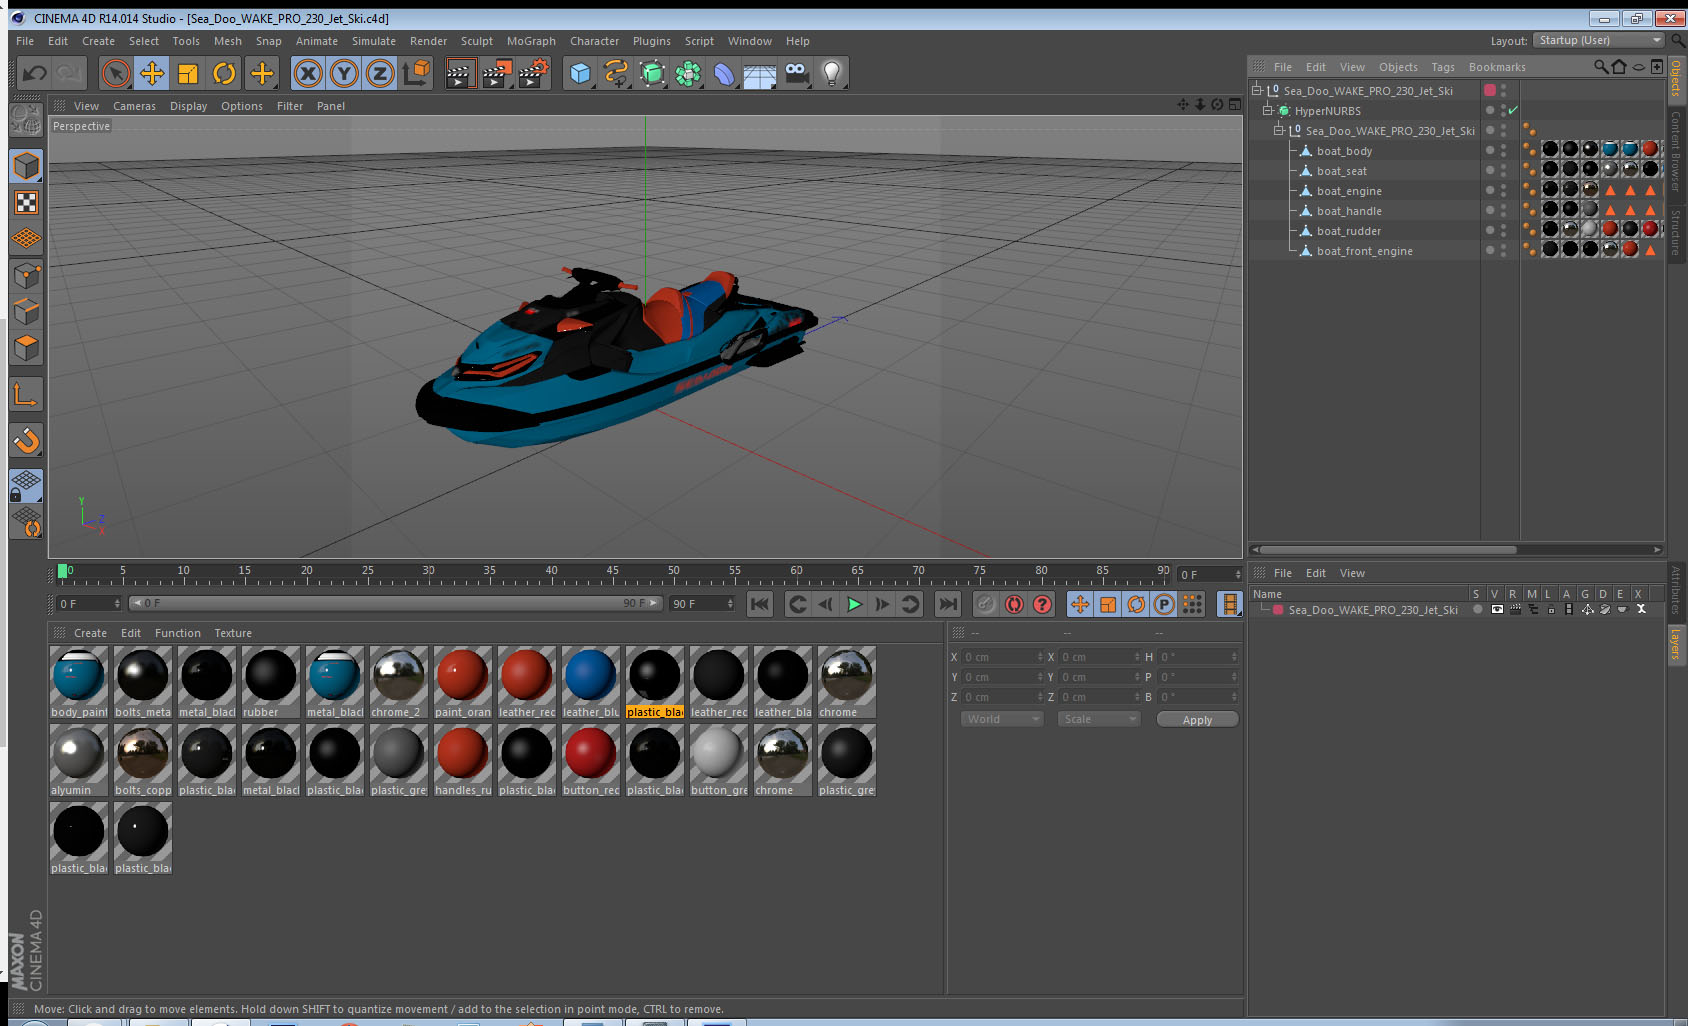Click the Record active objects button
Image resolution: width=1688 pixels, height=1026 pixels.
click(x=986, y=604)
